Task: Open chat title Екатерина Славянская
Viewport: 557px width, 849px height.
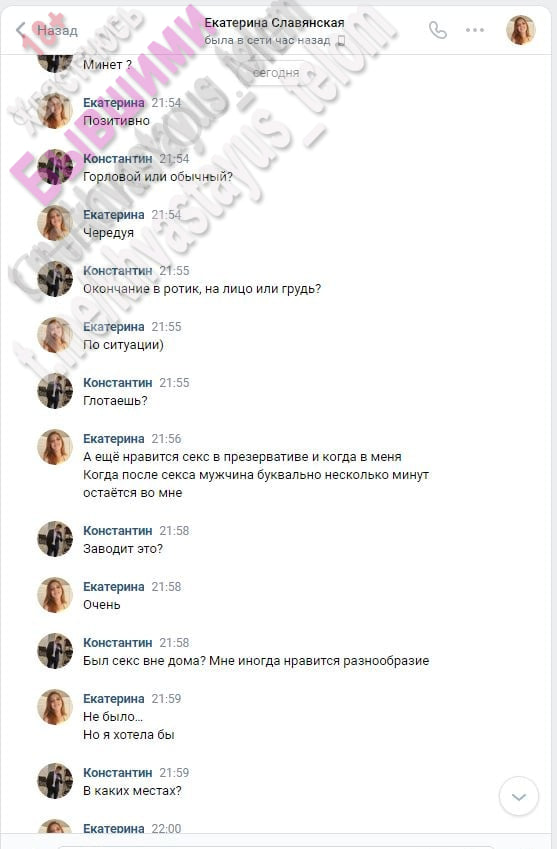Action: point(274,23)
